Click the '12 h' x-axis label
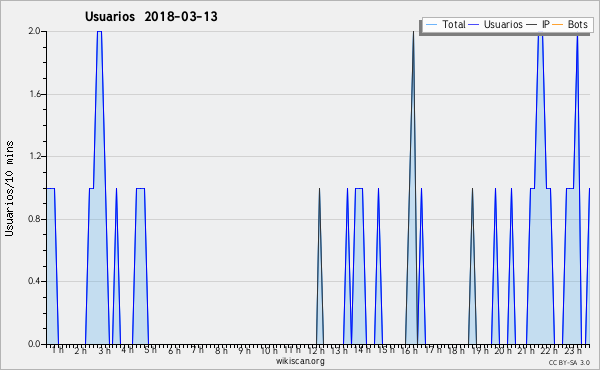 [x=316, y=350]
